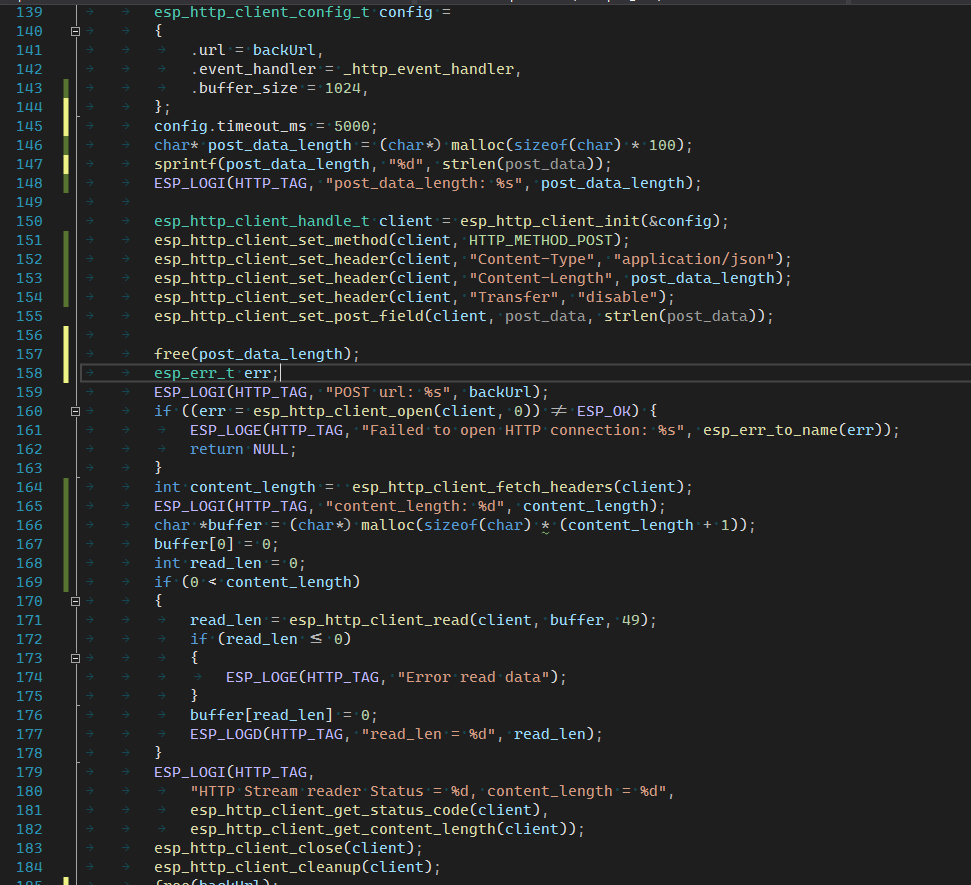Click esp_http_client_get_content_length on line 182
Viewport: 971px width, 885px height.
coord(344,829)
